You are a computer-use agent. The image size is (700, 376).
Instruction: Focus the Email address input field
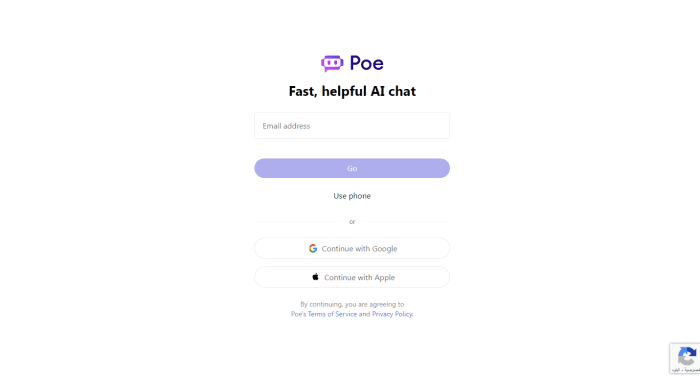[352, 125]
